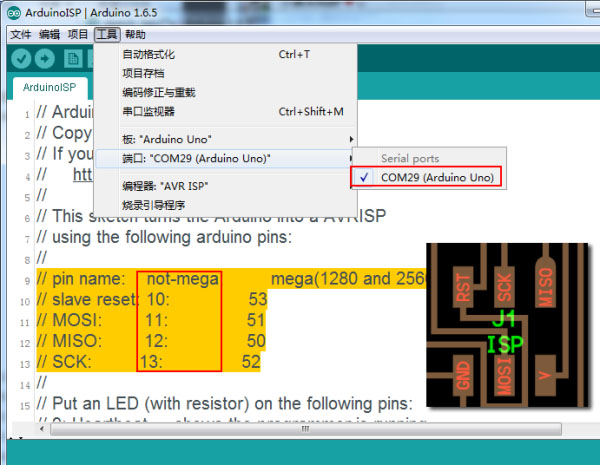Image resolution: width=600 pixels, height=465 pixels.
Task: Click "mega(1280 and 256" text on line 9
Action: [x=349, y=279]
